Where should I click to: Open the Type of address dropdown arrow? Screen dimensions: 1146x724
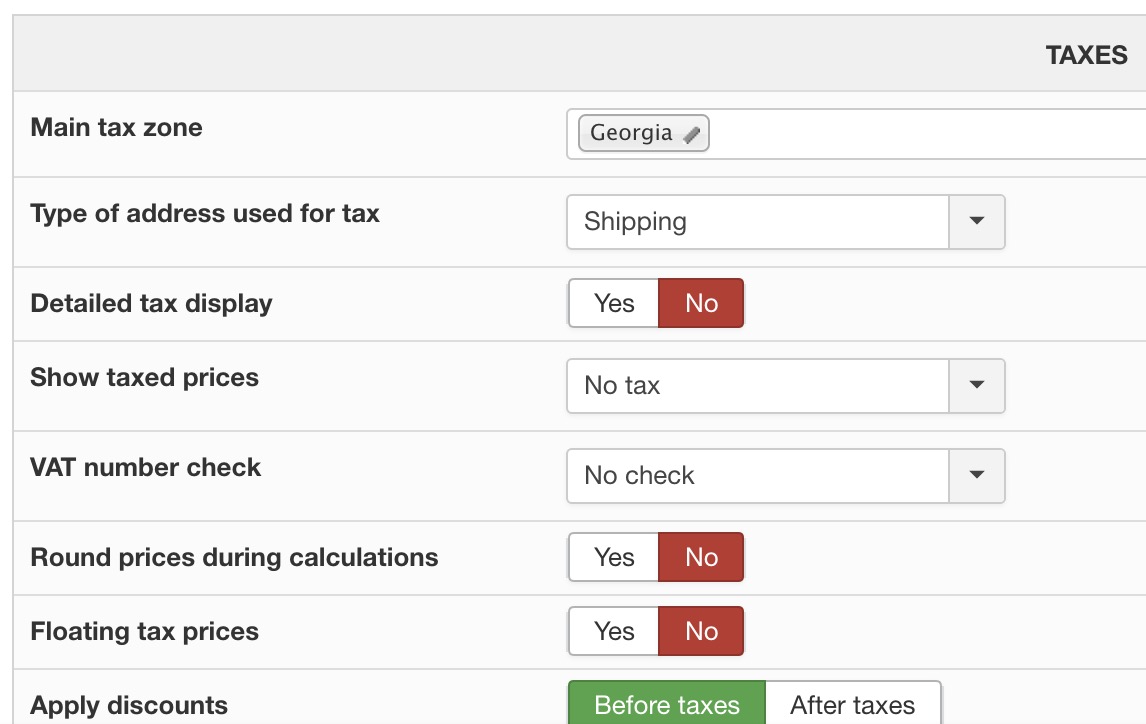[x=977, y=221]
